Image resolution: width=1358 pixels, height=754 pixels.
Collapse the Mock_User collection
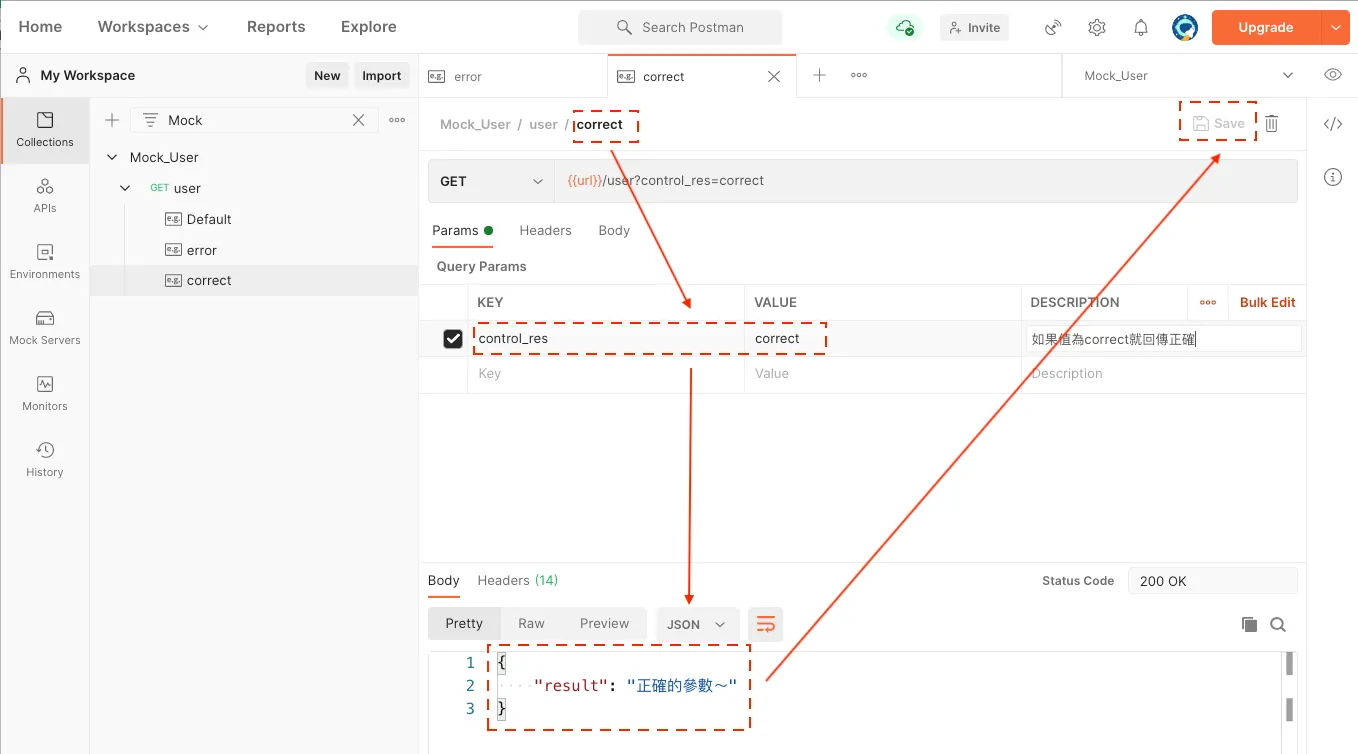(x=112, y=157)
